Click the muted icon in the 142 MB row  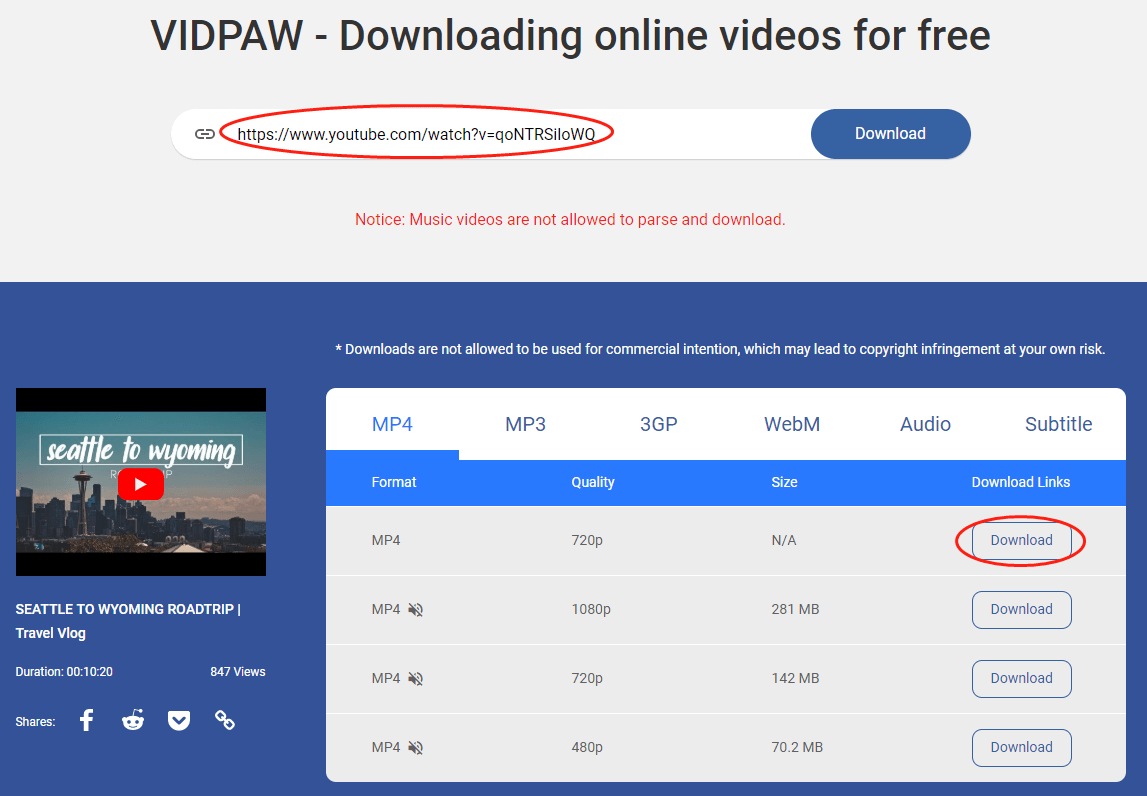[415, 678]
